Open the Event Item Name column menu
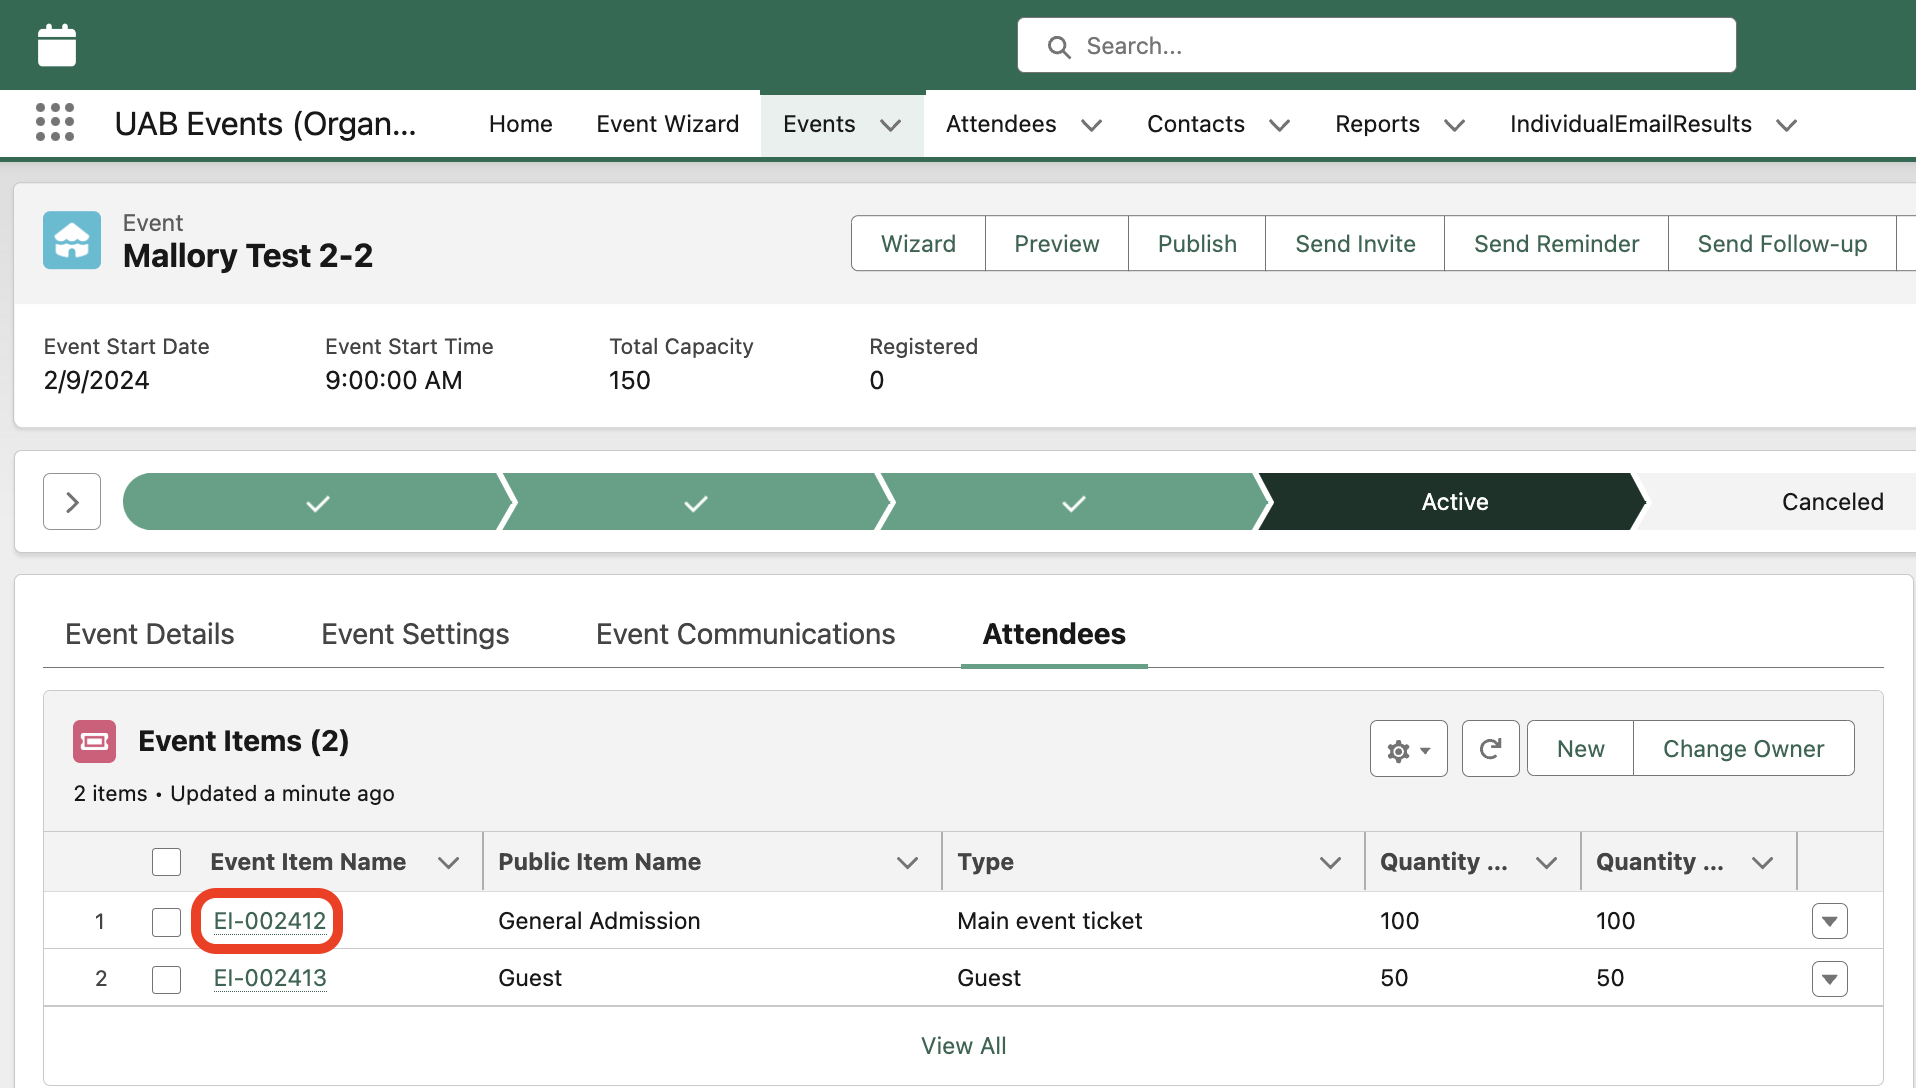 (449, 861)
